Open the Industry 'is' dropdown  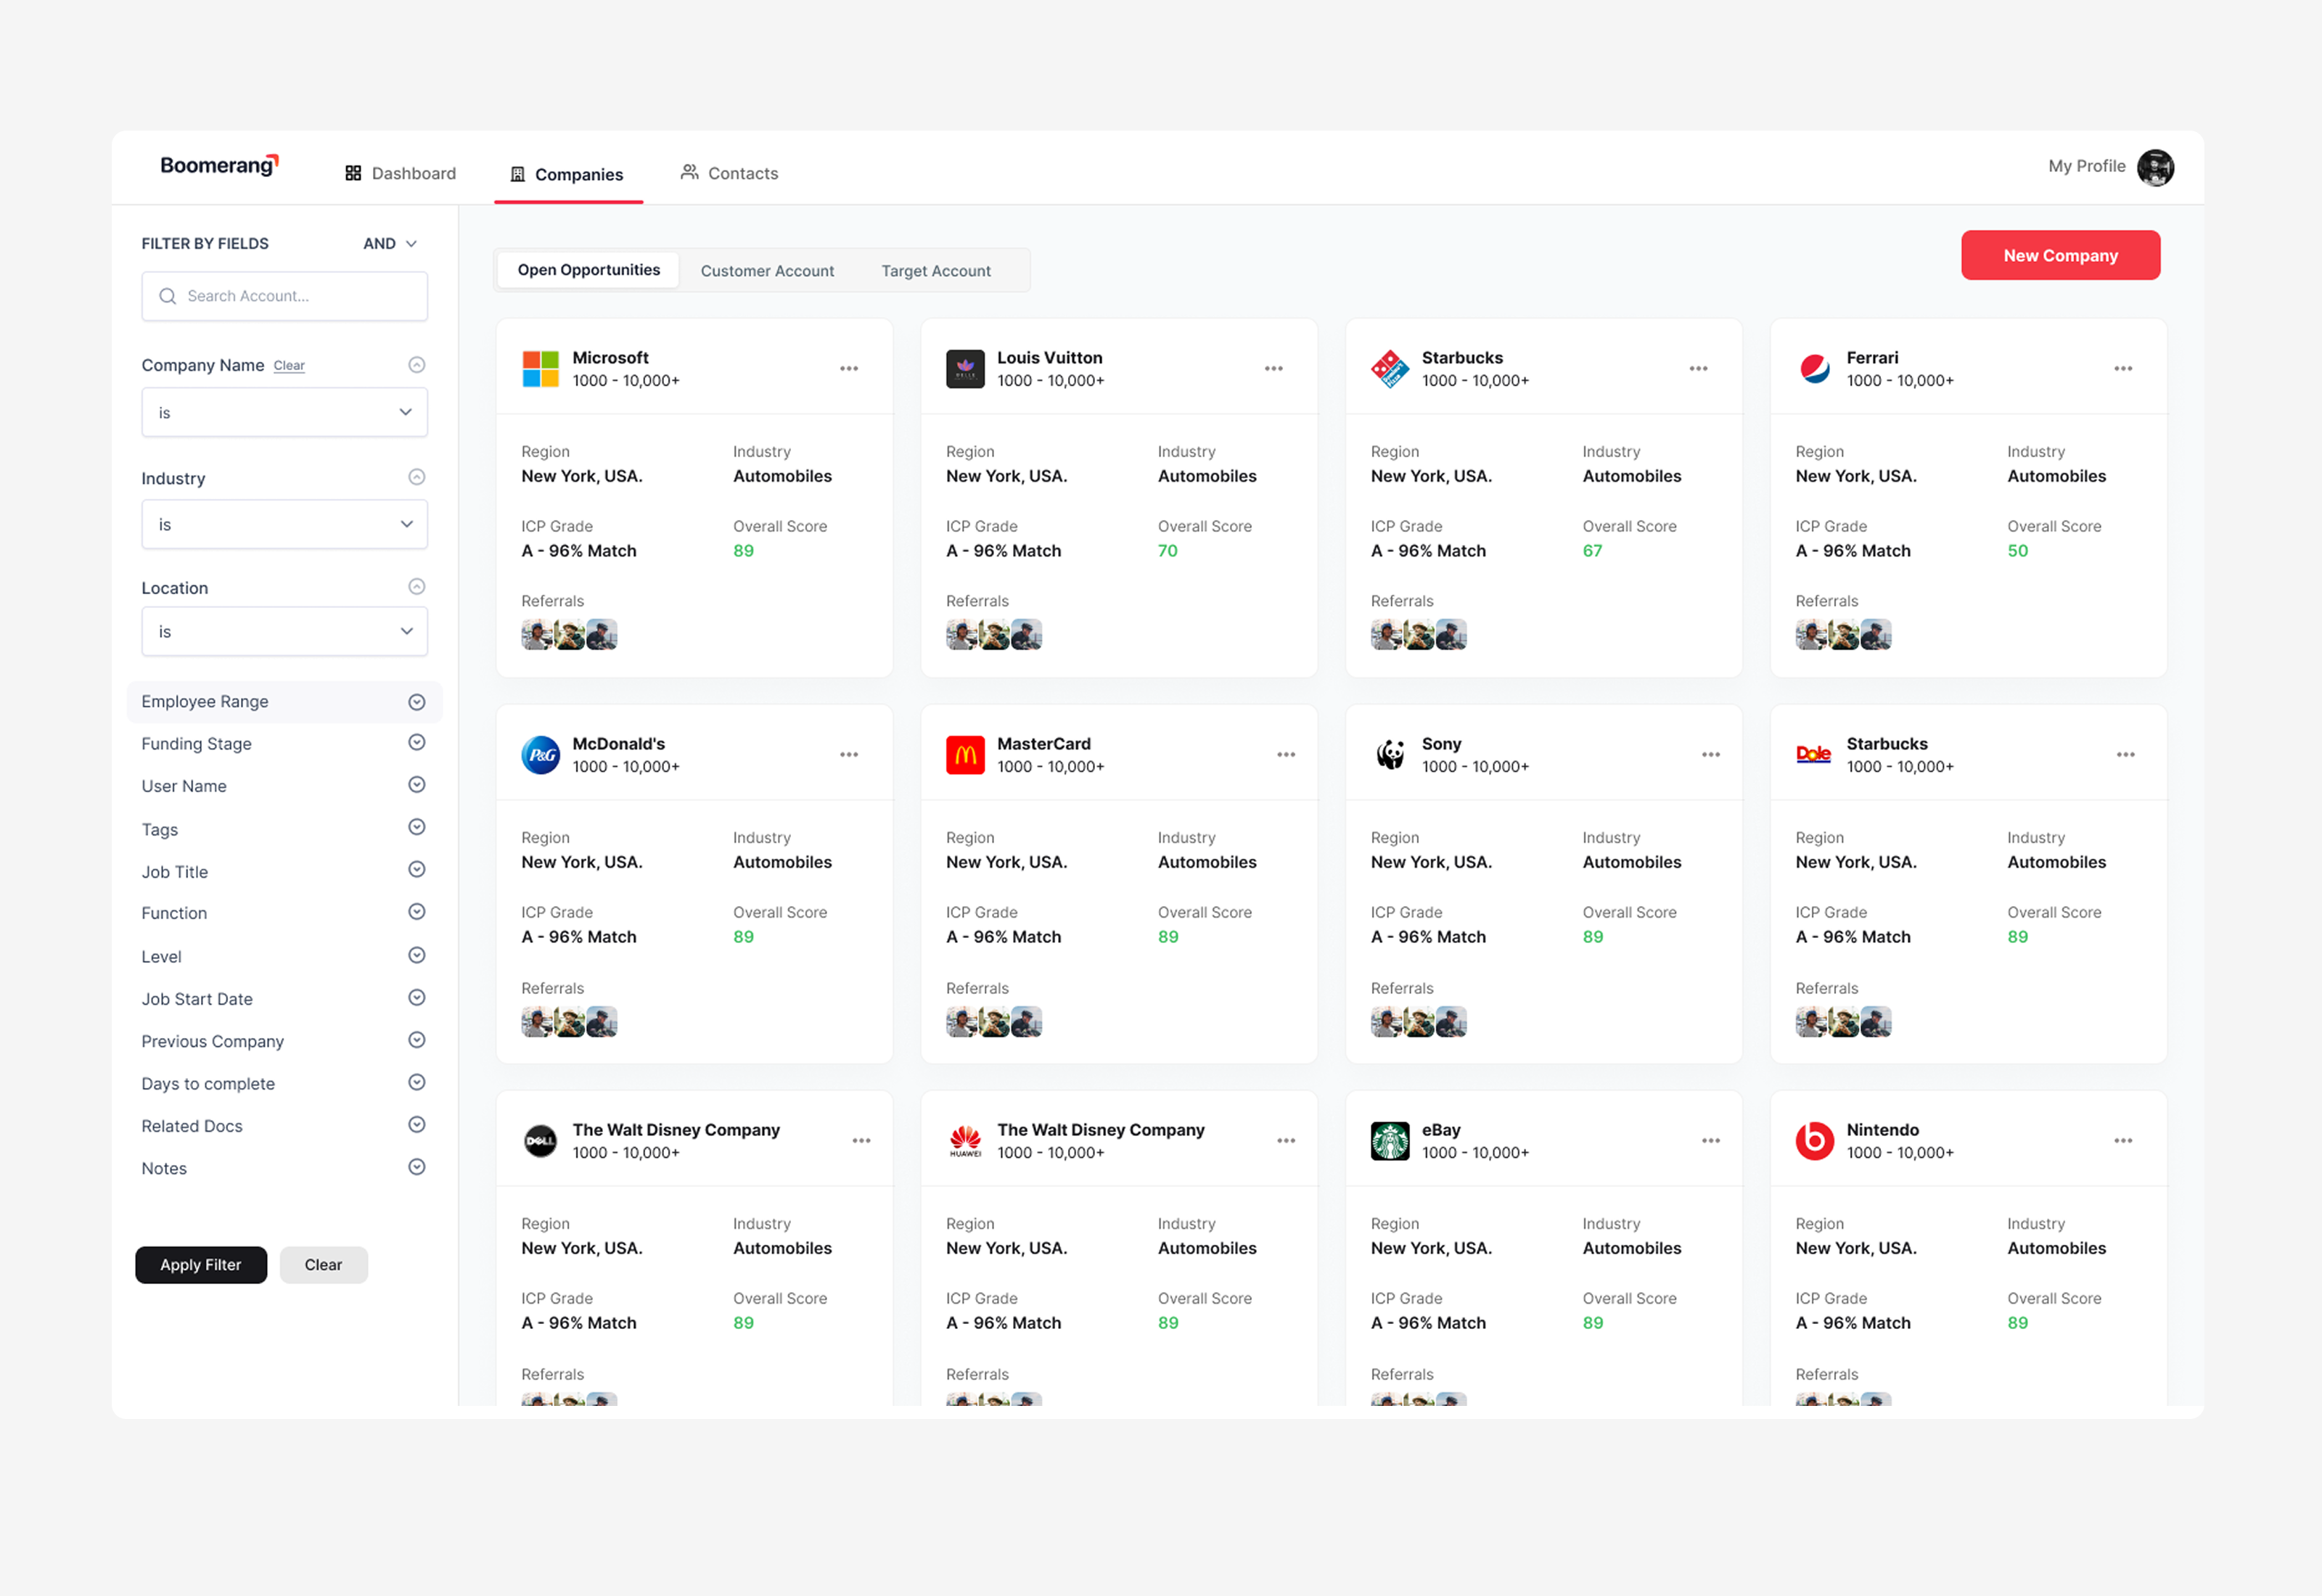[x=285, y=525]
